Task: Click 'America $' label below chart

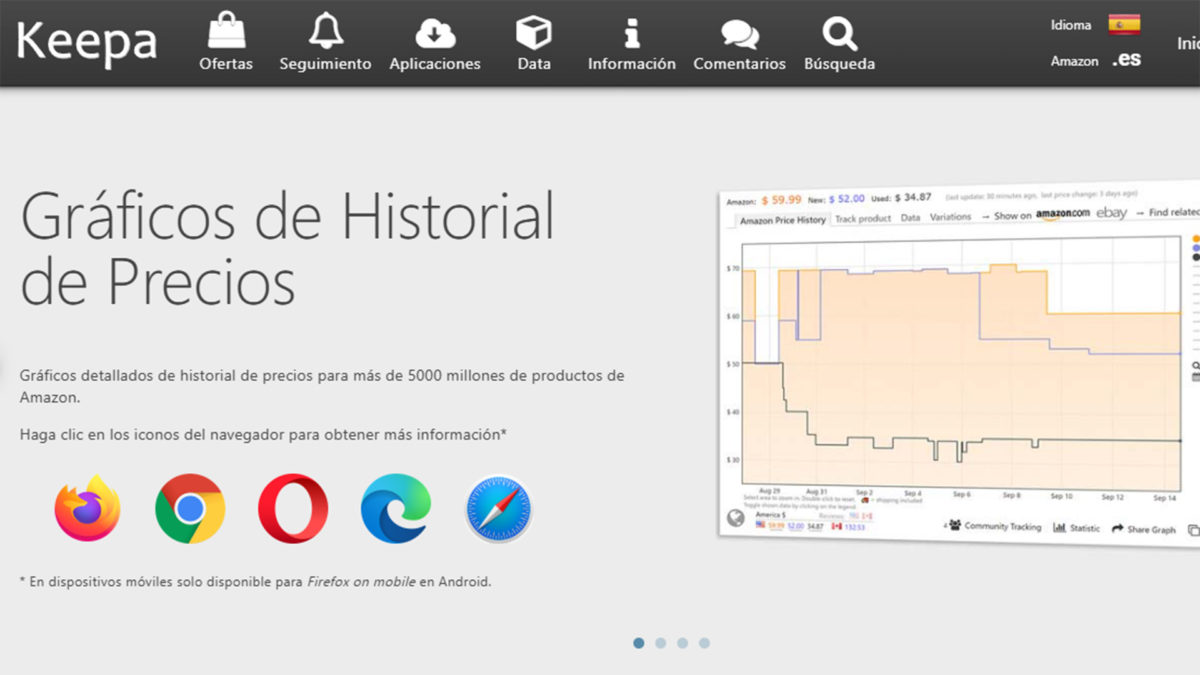Action: (771, 515)
